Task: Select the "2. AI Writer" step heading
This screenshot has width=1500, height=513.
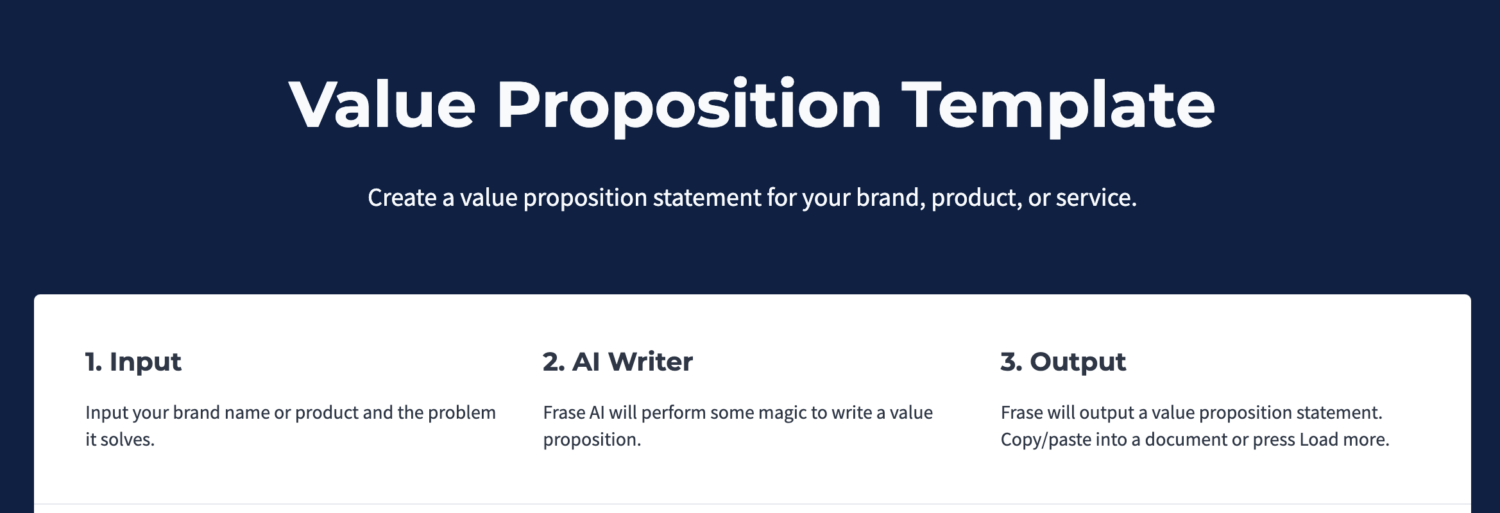Action: pos(617,362)
